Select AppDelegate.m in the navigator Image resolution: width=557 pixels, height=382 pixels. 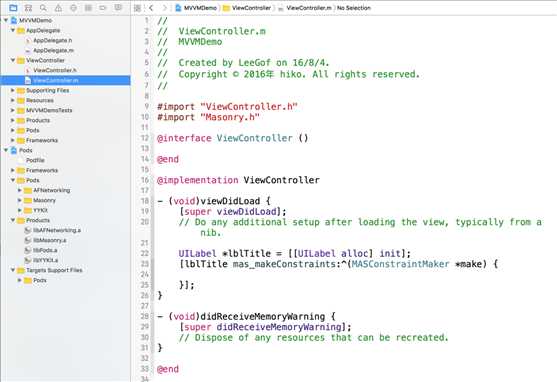(54, 50)
